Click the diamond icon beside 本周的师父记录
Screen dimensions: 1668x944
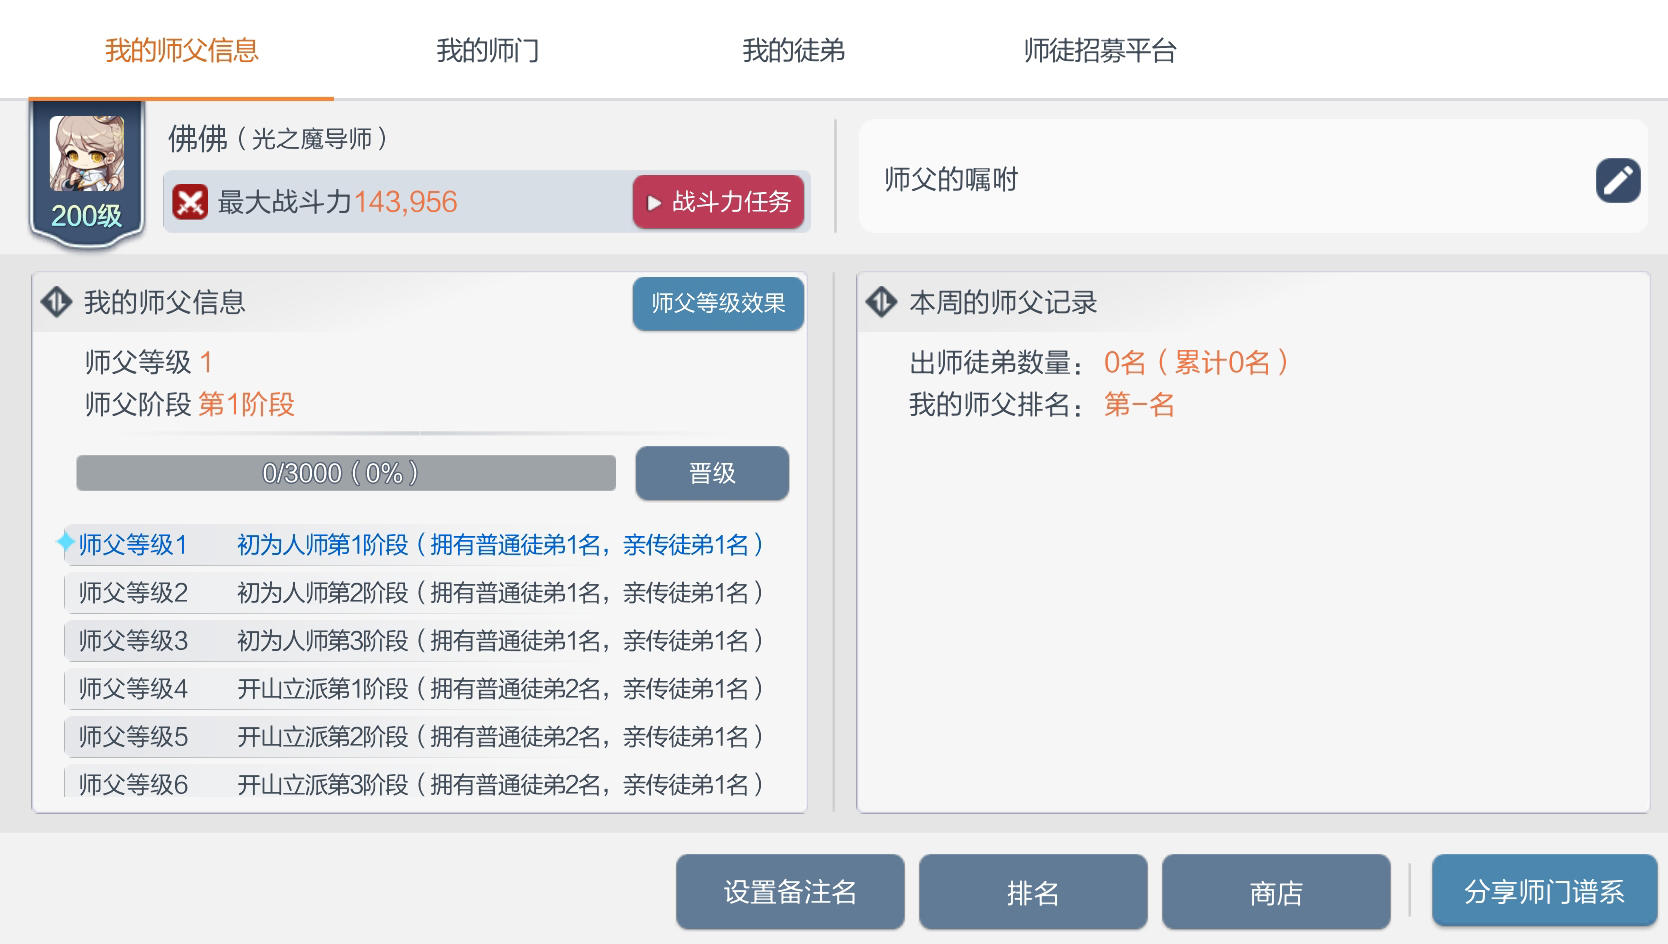coord(881,302)
